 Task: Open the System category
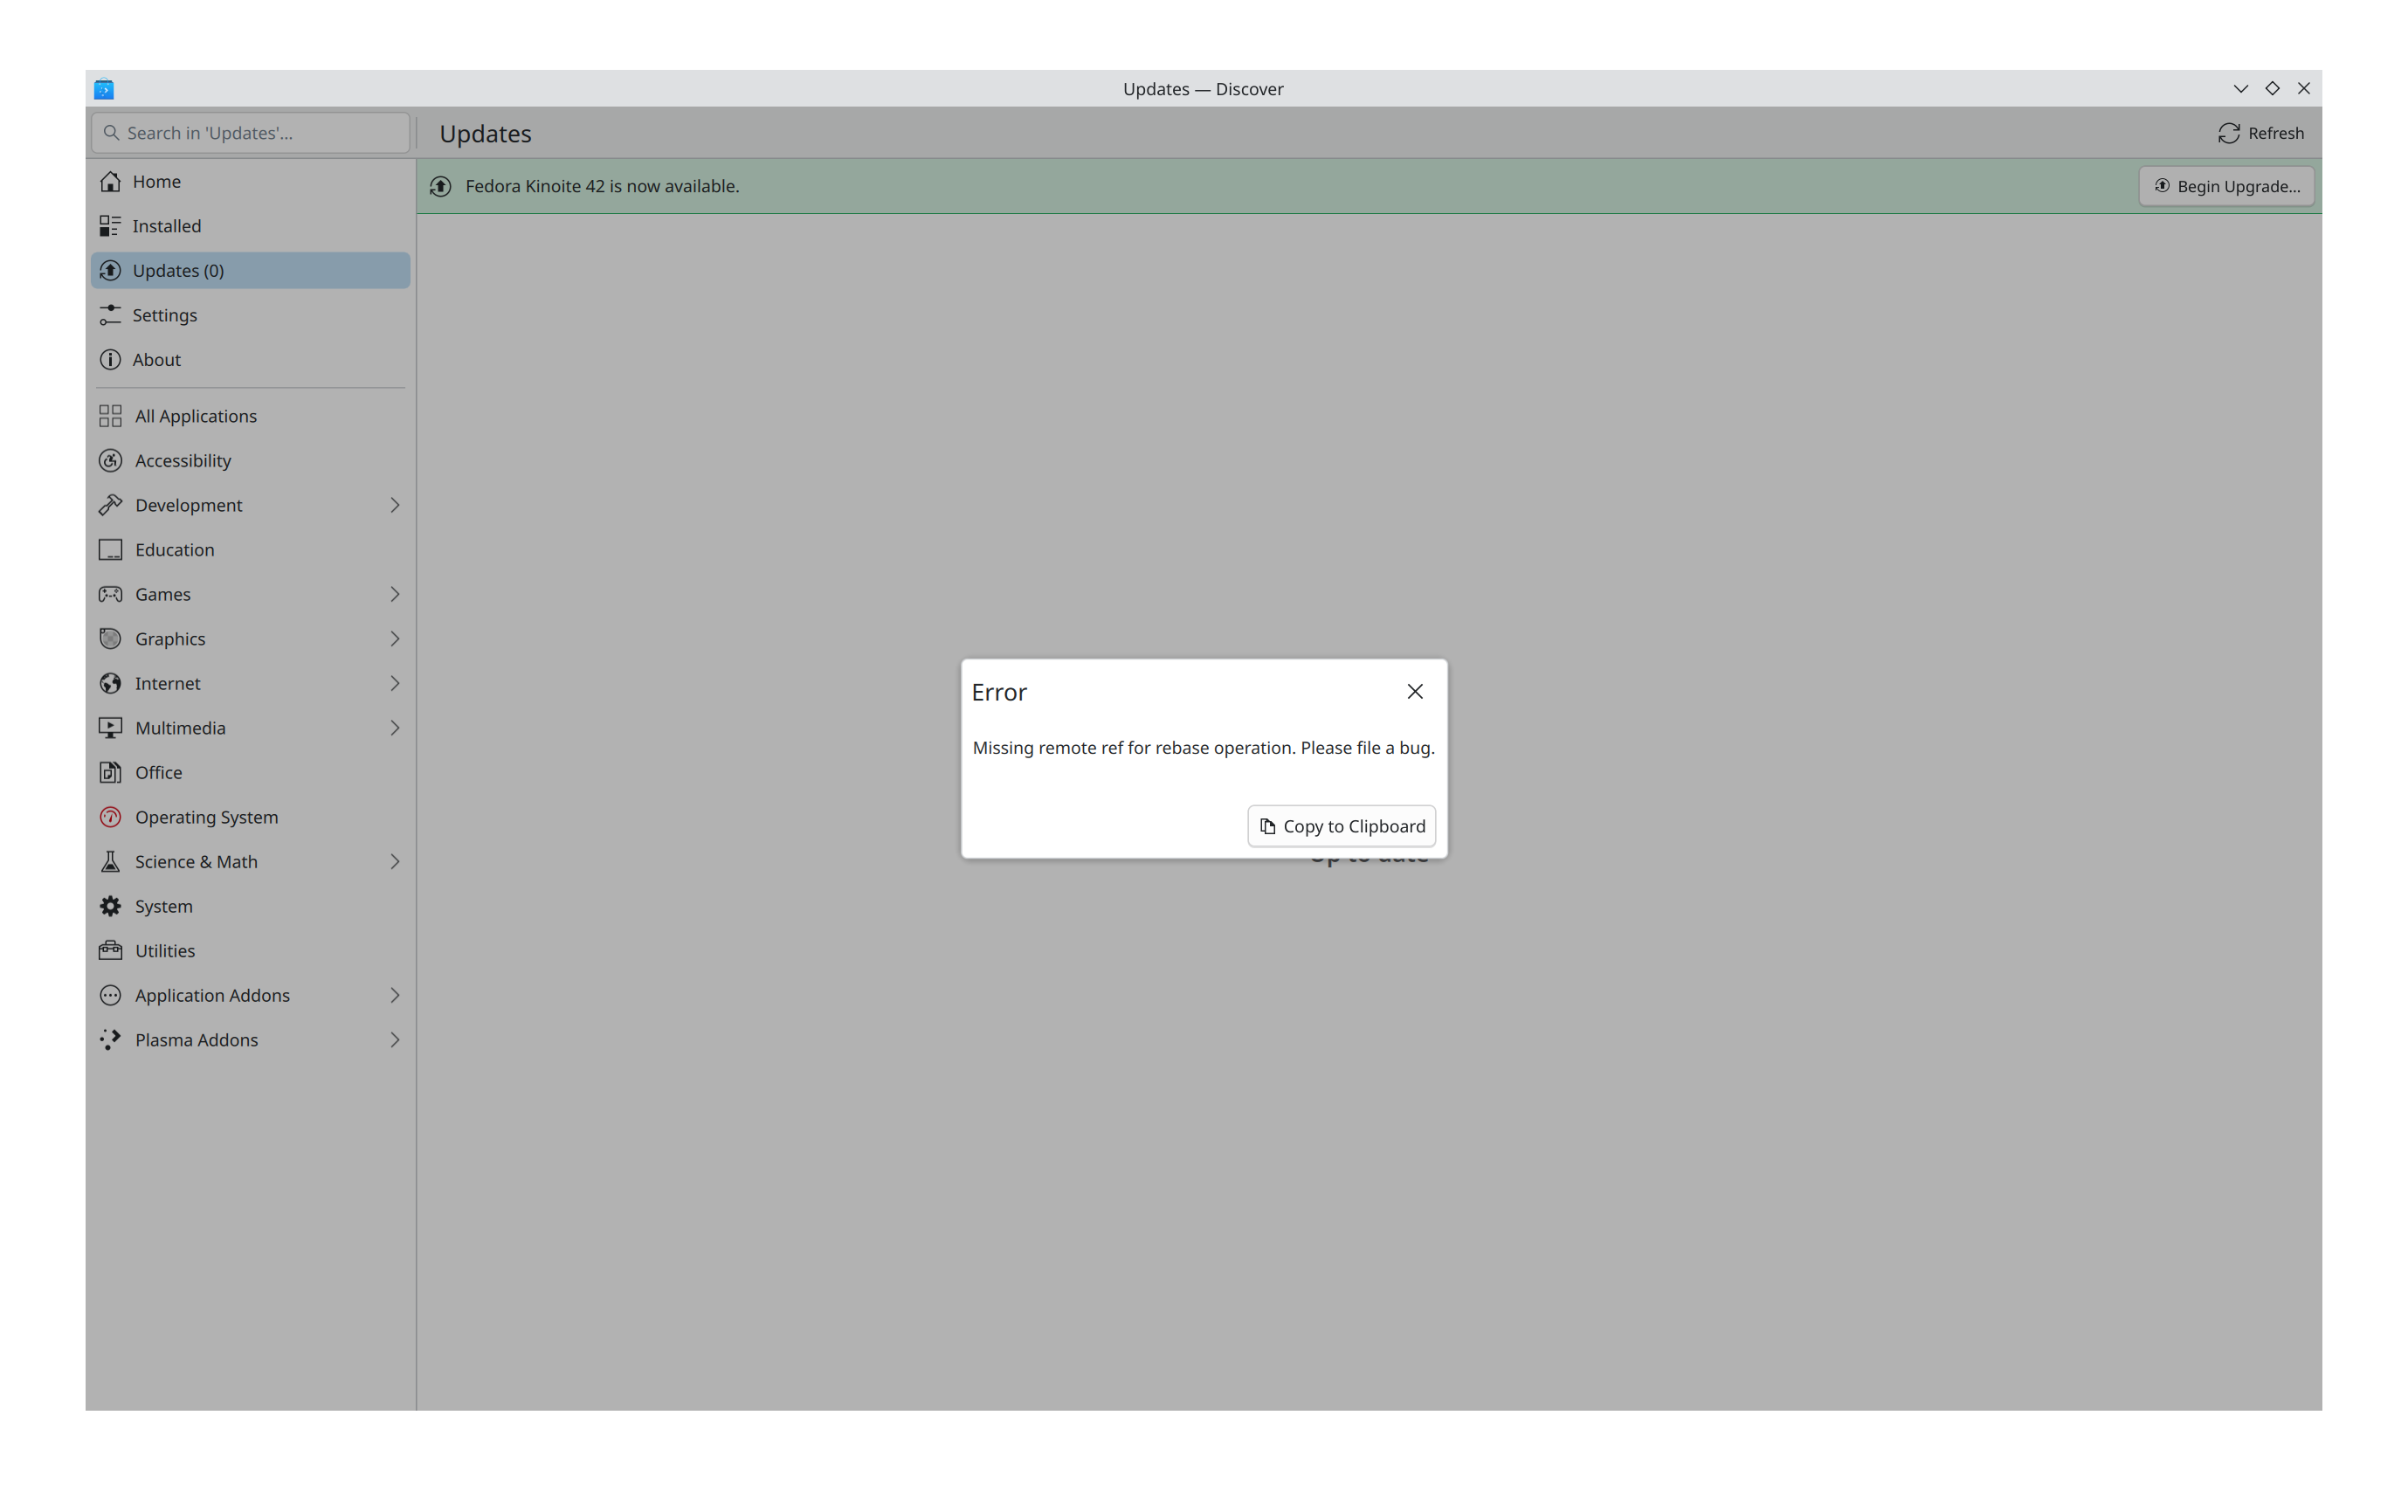point(250,906)
